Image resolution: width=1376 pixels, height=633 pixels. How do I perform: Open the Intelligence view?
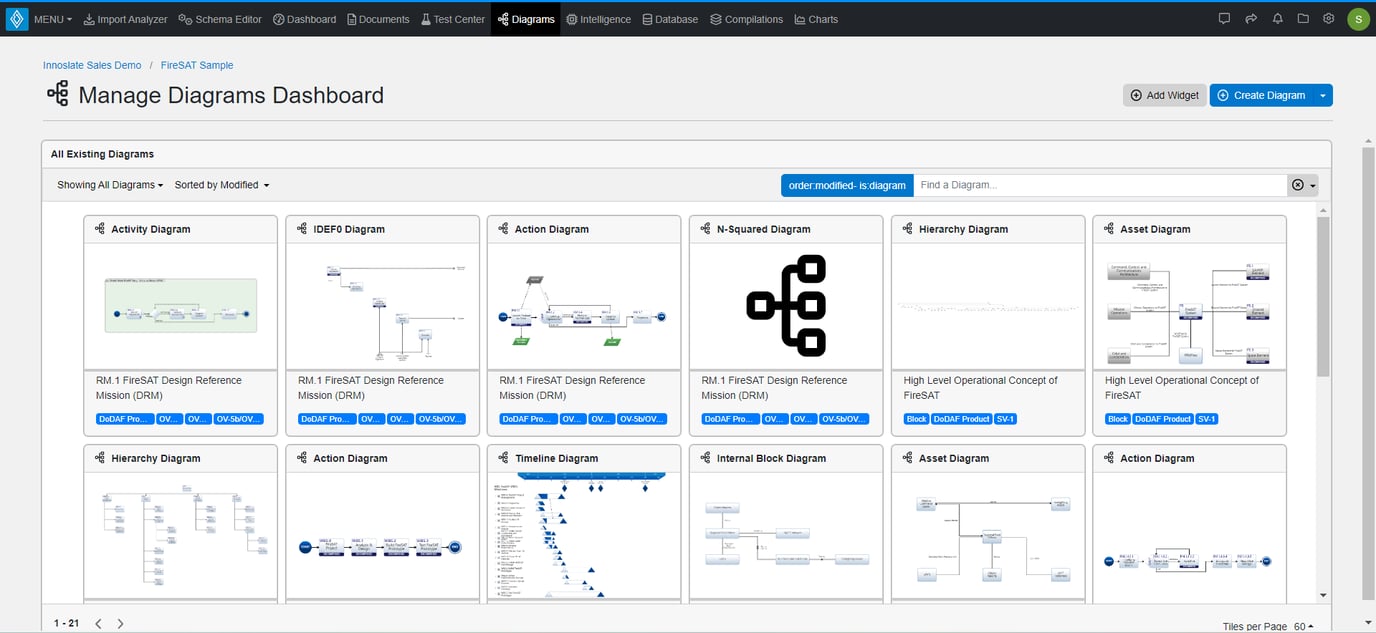(598, 18)
